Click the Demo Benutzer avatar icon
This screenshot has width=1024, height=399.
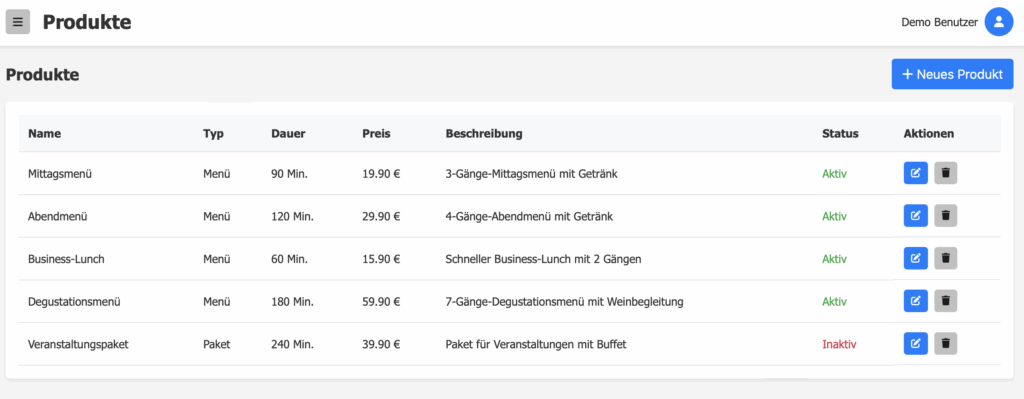(999, 22)
